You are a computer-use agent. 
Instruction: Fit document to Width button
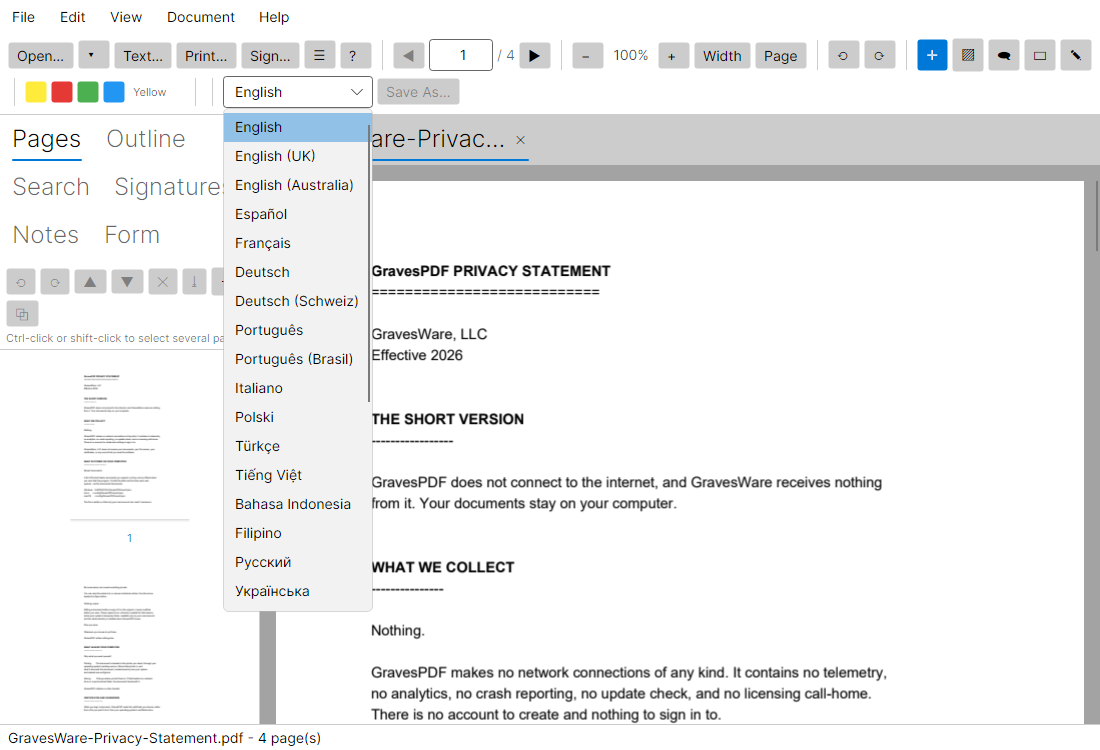722,55
